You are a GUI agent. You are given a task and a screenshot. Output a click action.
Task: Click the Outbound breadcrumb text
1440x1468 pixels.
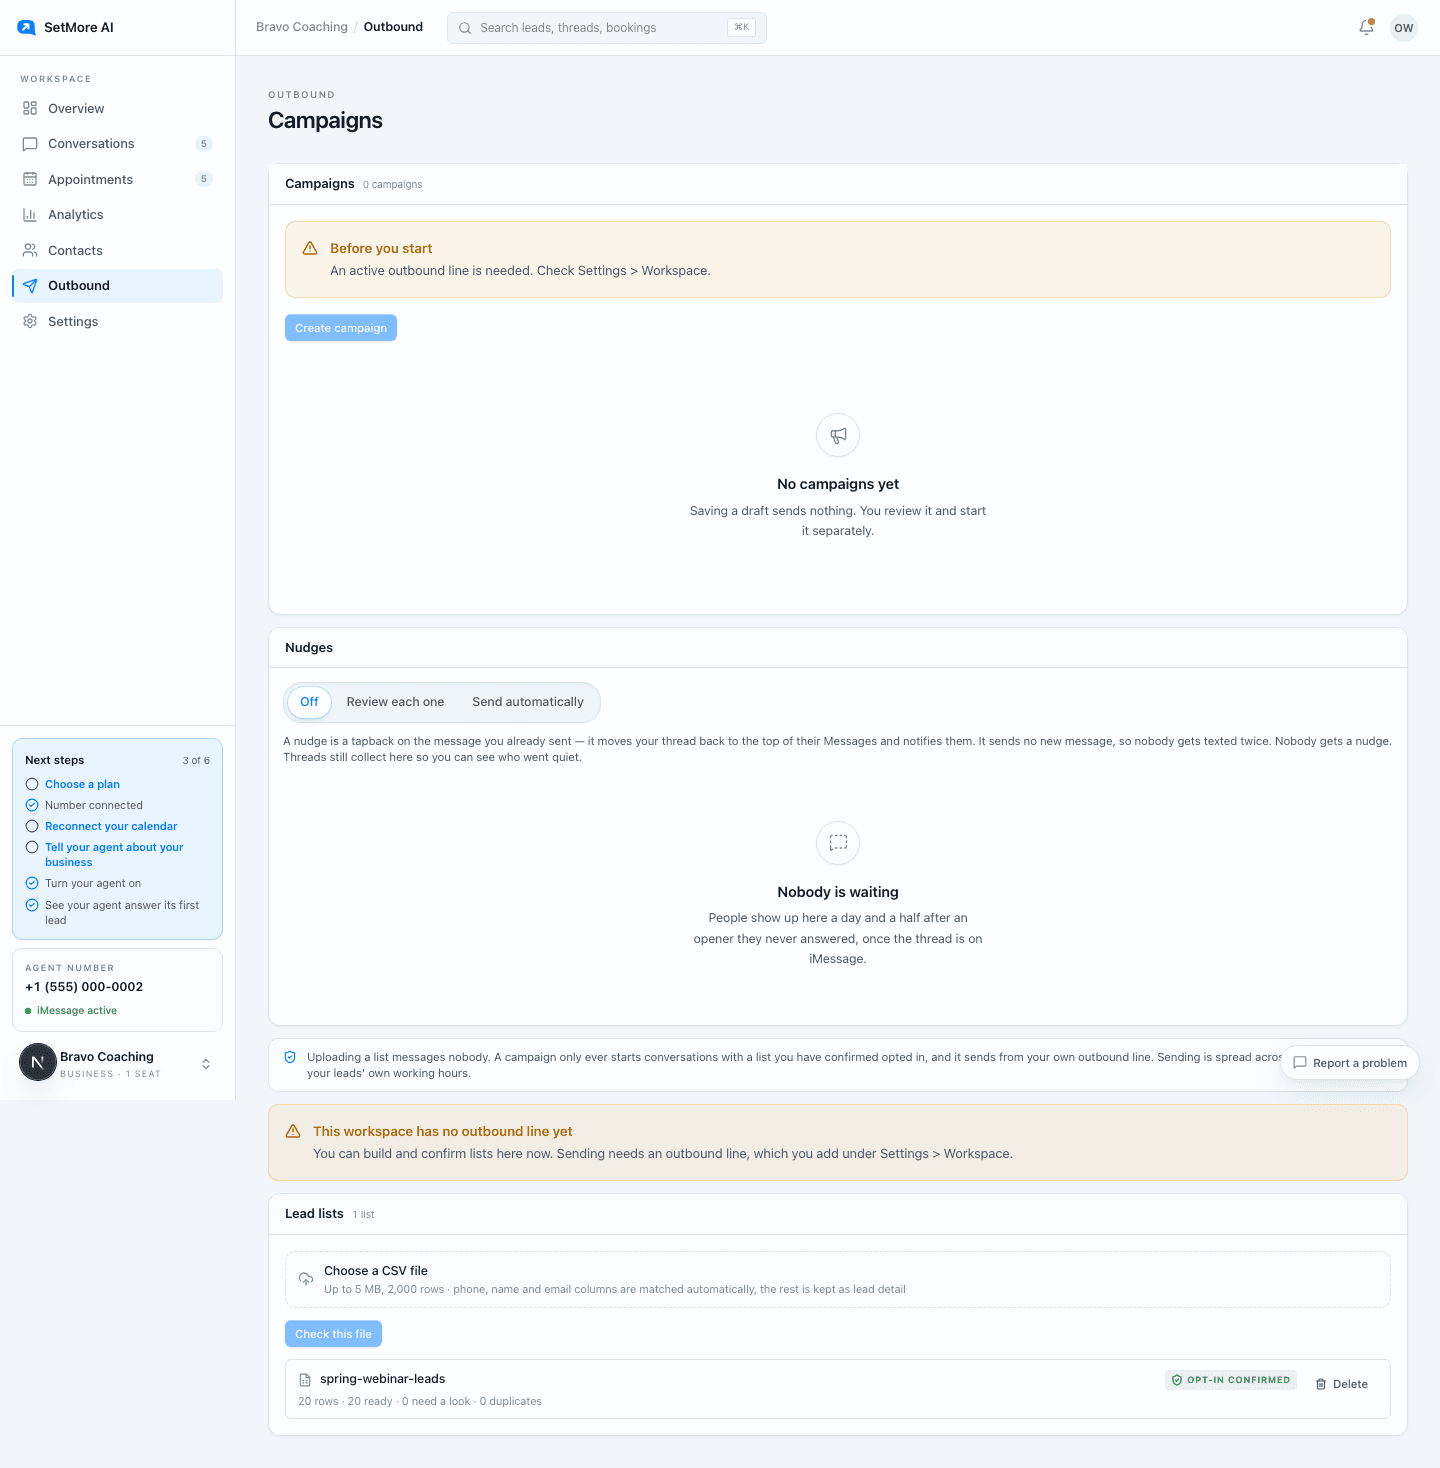tap(393, 27)
